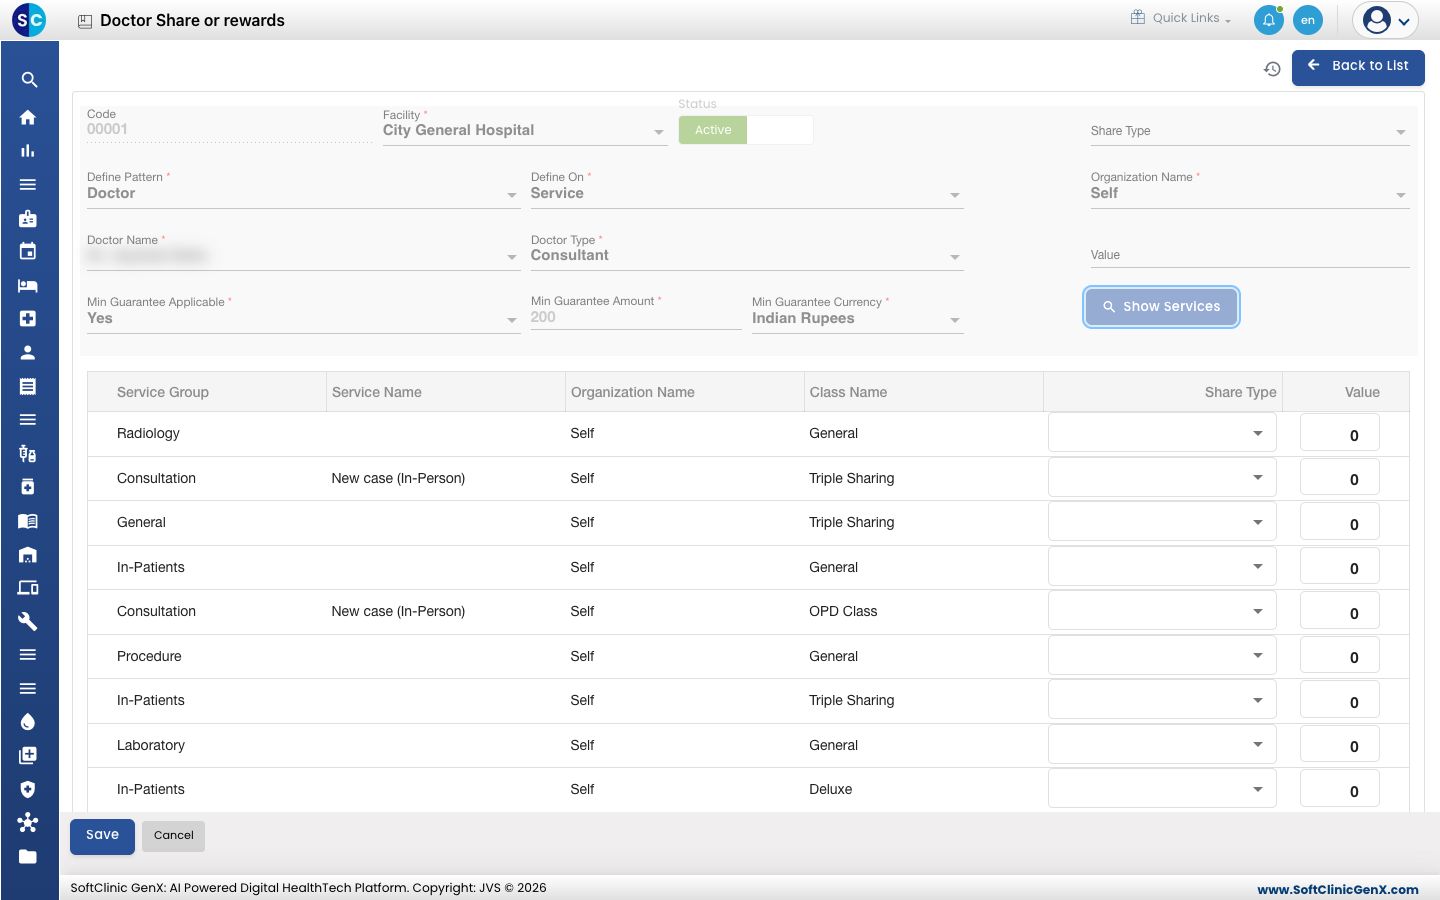This screenshot has width=1440, height=900.
Task: Open the Min Guarantee Currency dropdown
Action: tap(858, 317)
